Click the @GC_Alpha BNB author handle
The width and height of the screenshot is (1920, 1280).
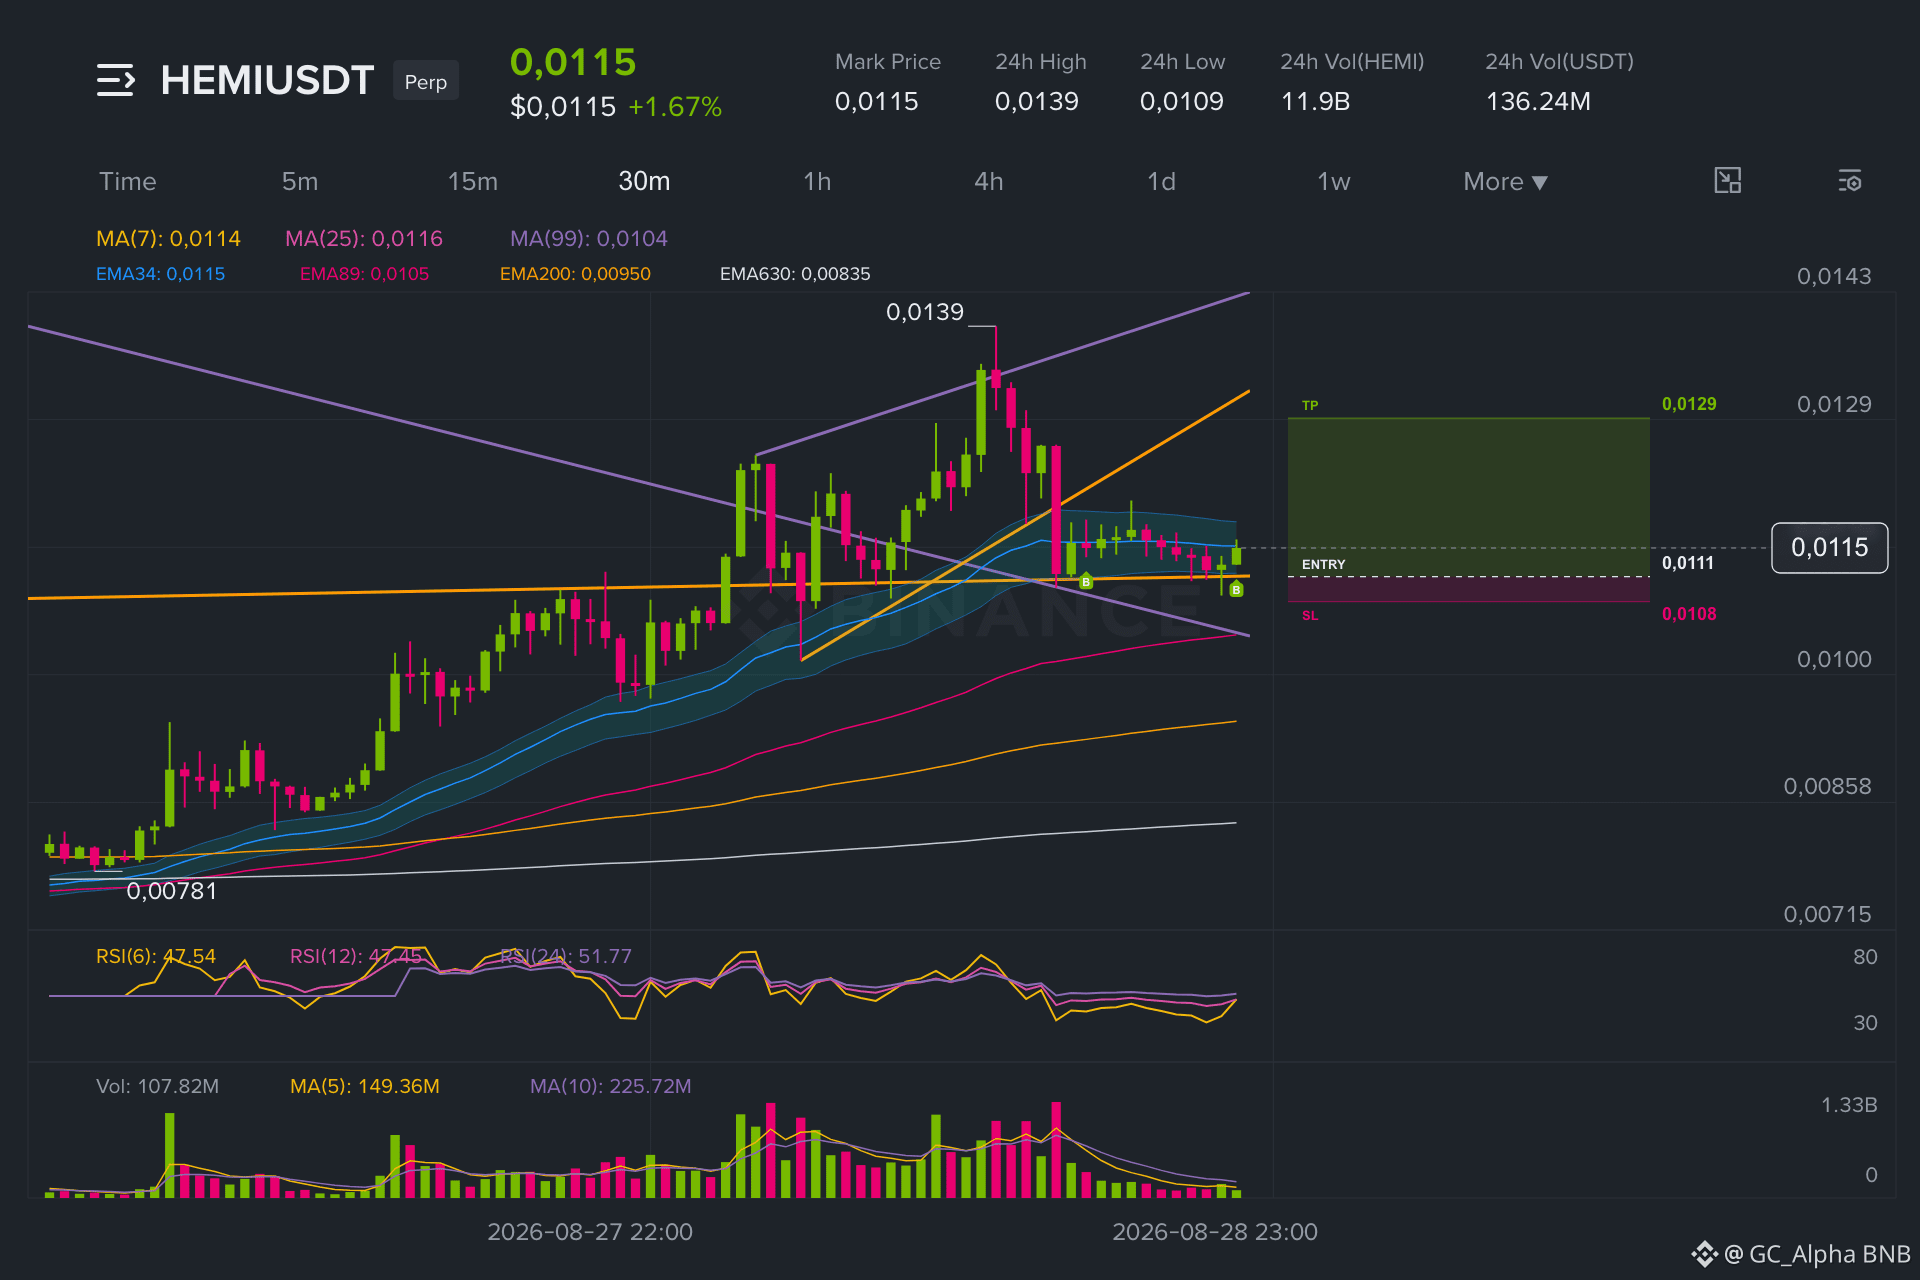(1817, 1254)
